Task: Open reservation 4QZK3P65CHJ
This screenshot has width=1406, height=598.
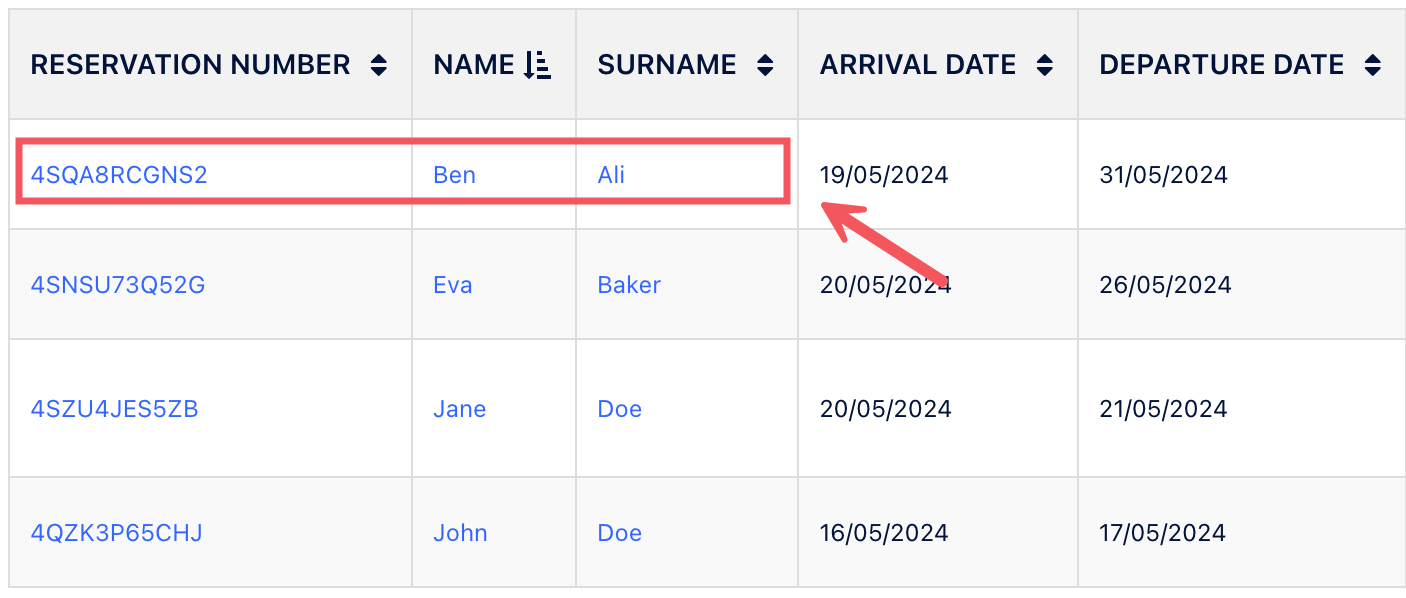Action: (117, 533)
